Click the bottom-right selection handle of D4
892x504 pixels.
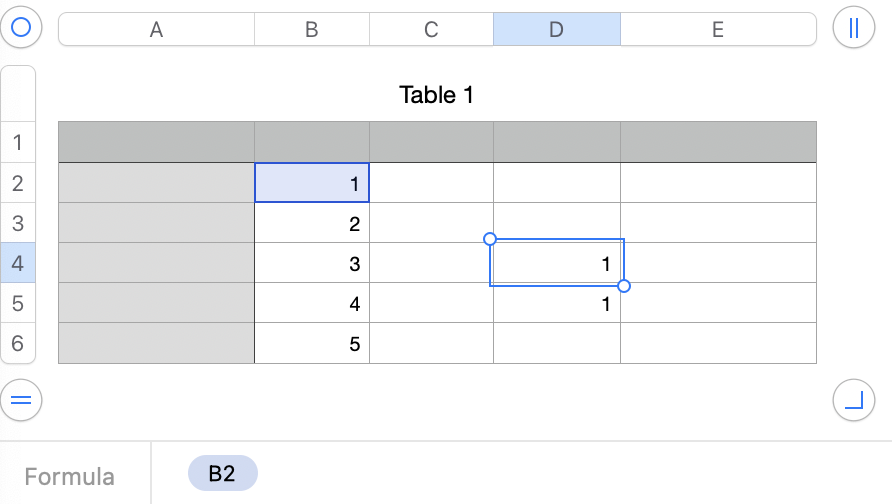click(624, 286)
